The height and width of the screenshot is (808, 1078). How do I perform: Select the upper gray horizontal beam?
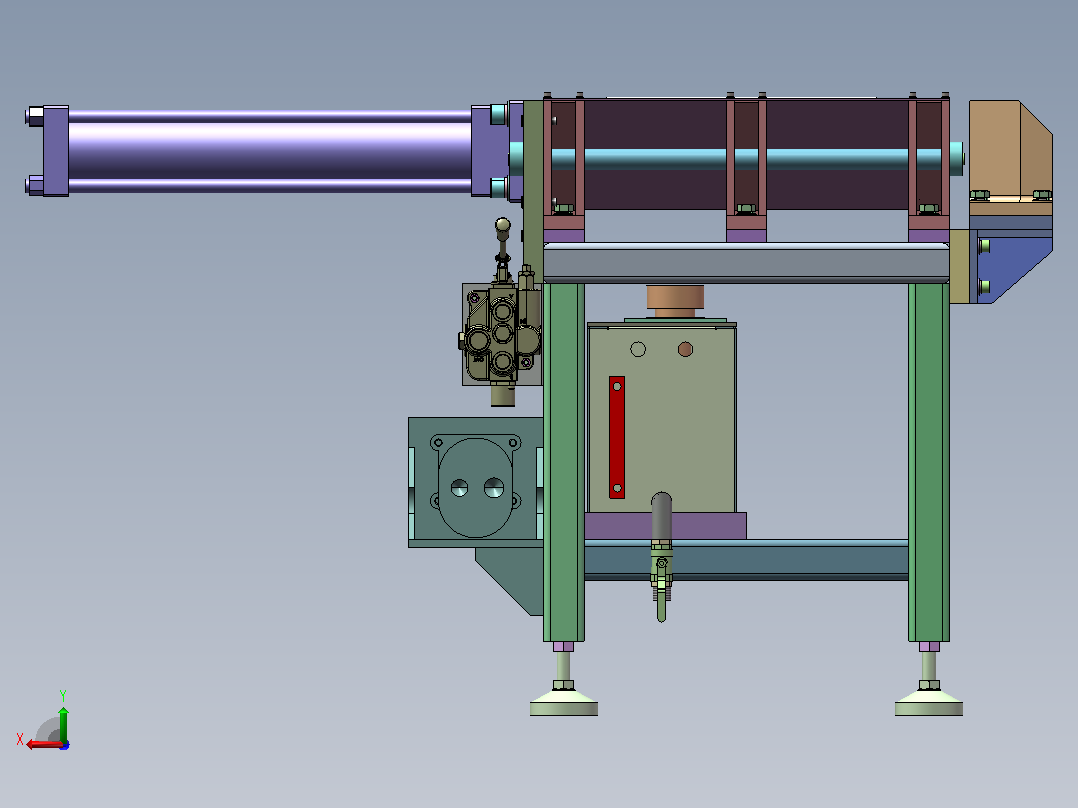coord(746,263)
